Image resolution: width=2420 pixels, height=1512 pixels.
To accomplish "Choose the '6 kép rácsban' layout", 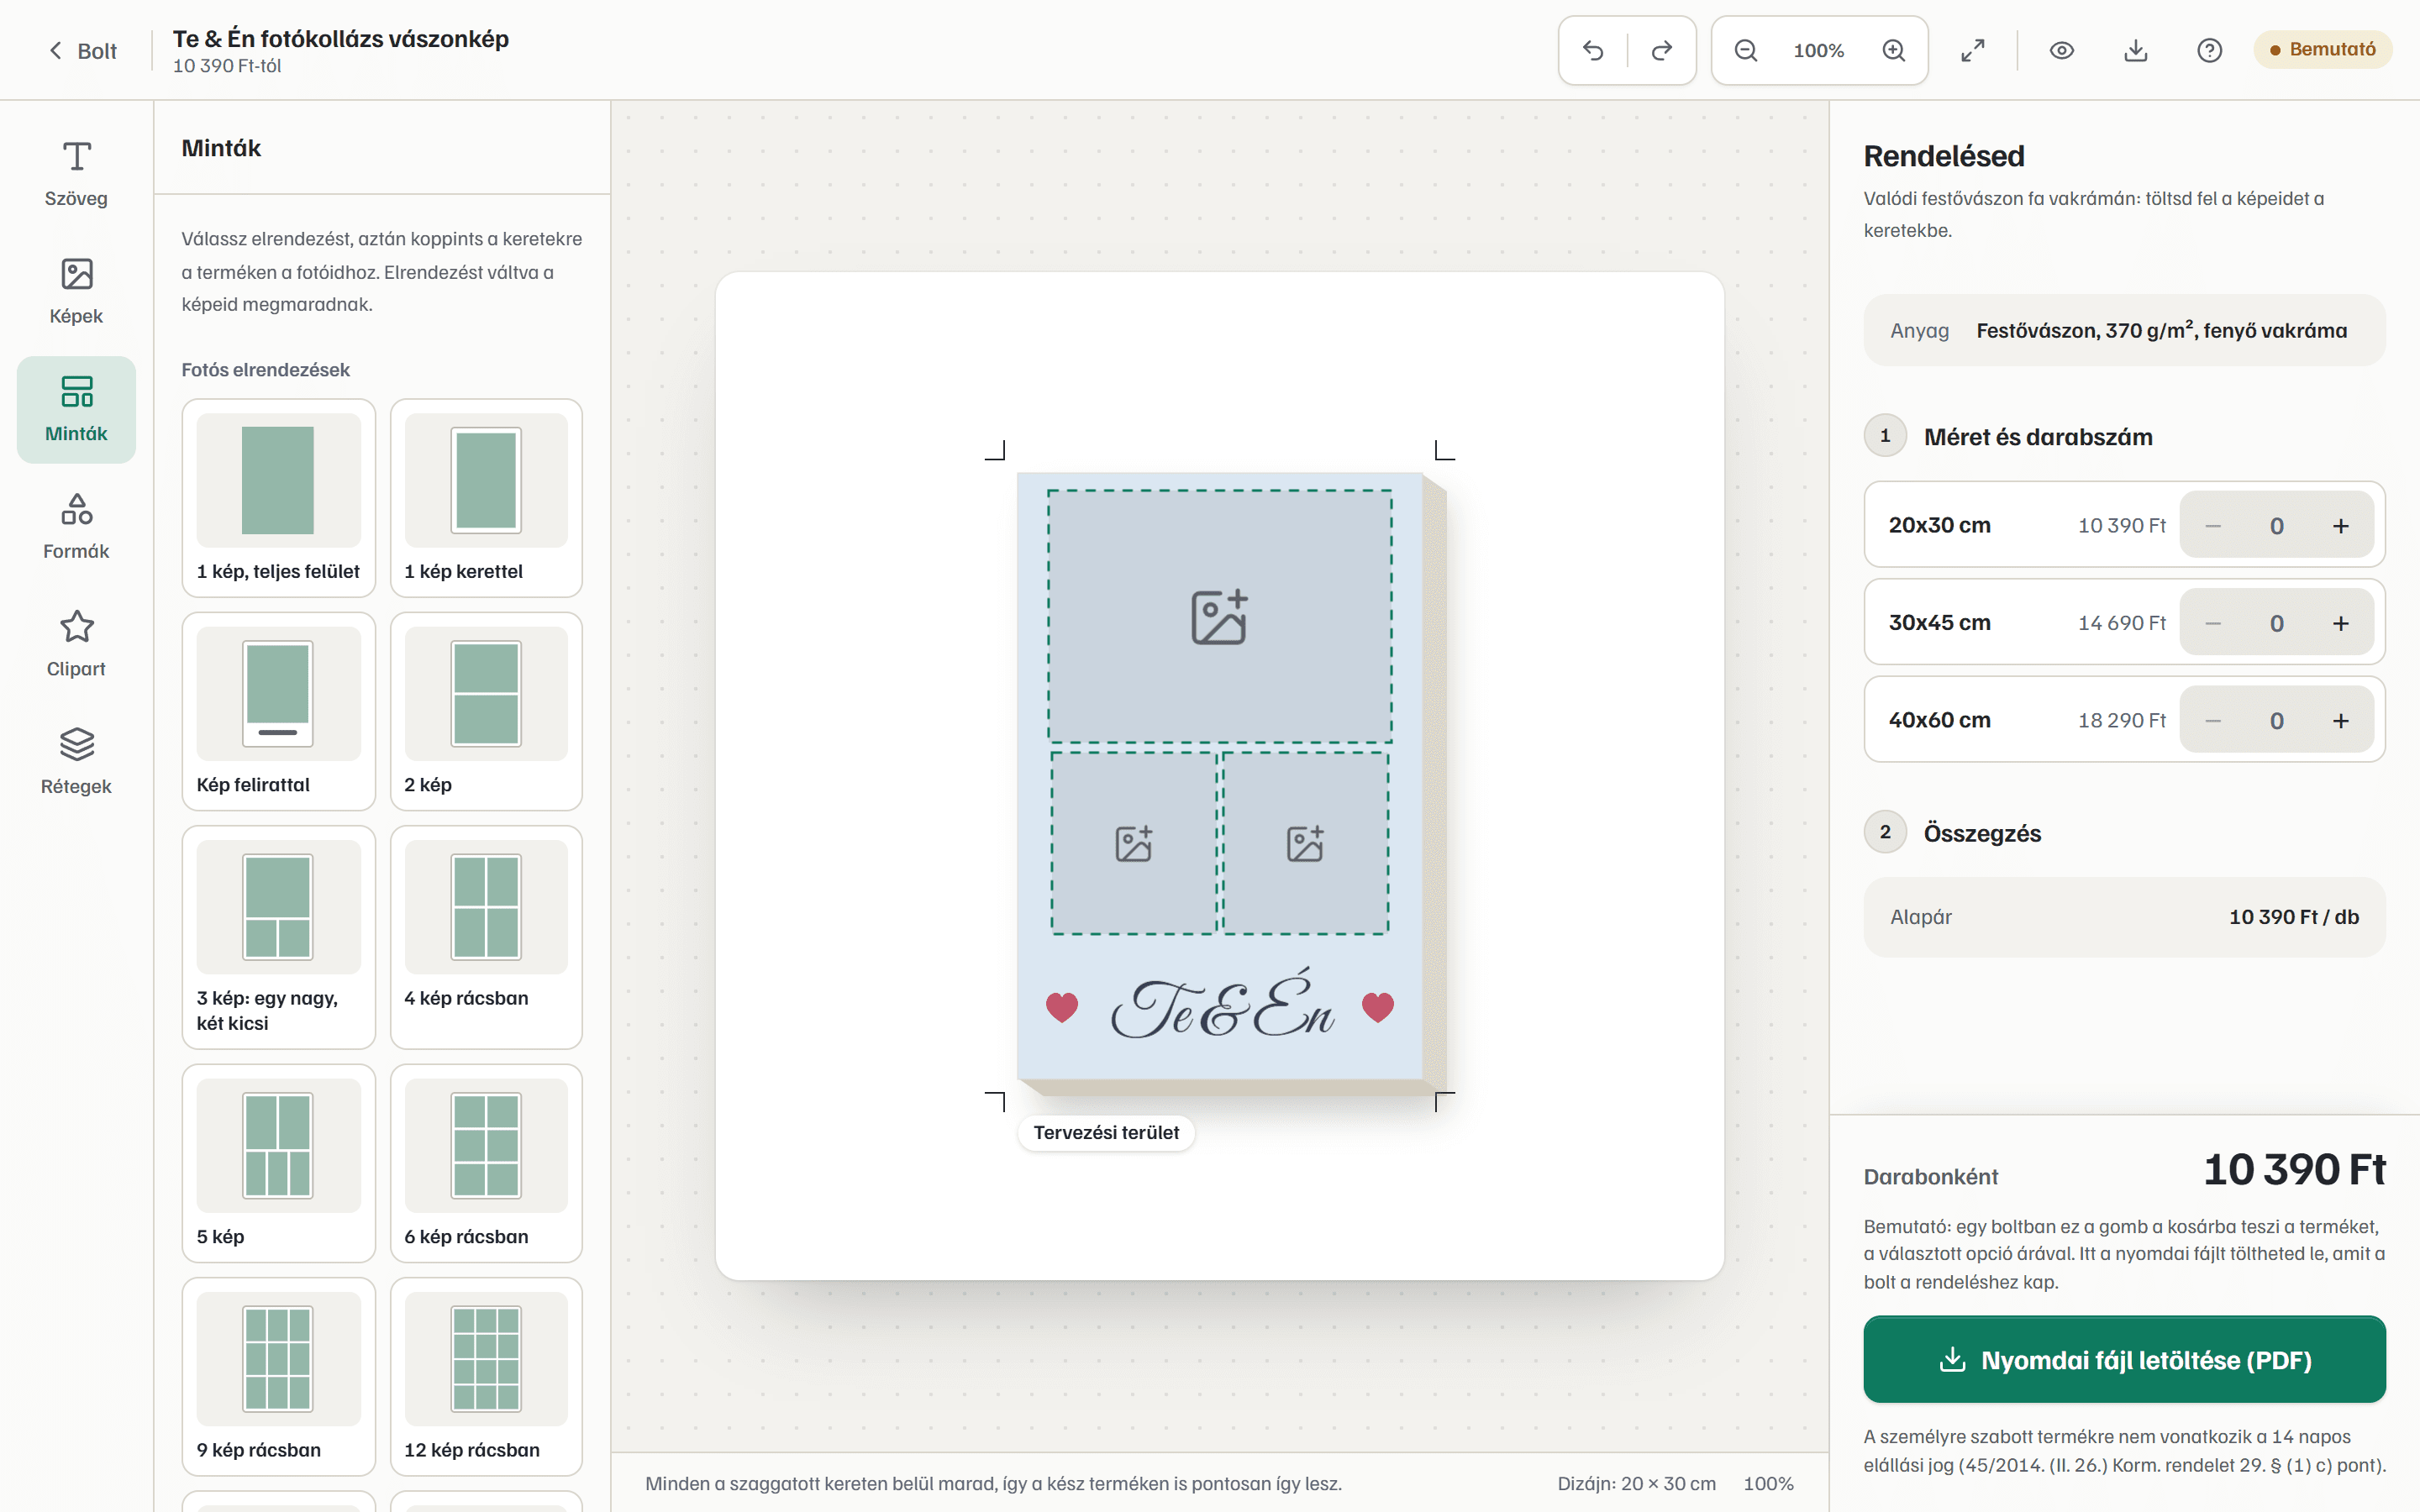I will click(x=486, y=1163).
